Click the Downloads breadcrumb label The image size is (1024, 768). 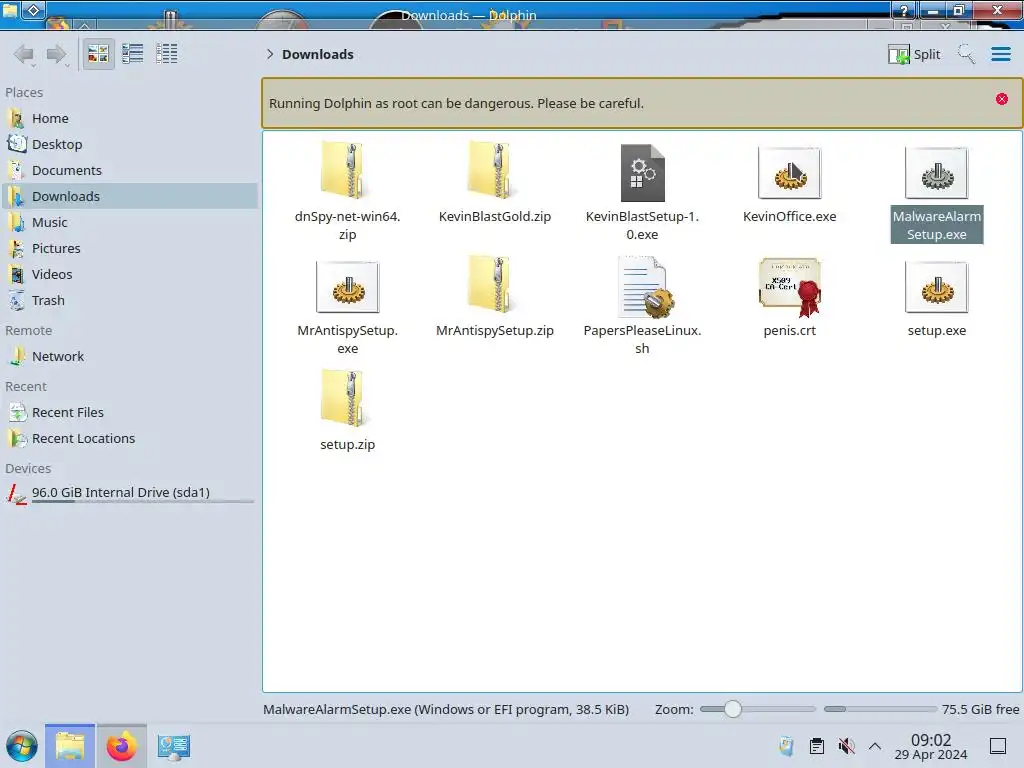[318, 54]
